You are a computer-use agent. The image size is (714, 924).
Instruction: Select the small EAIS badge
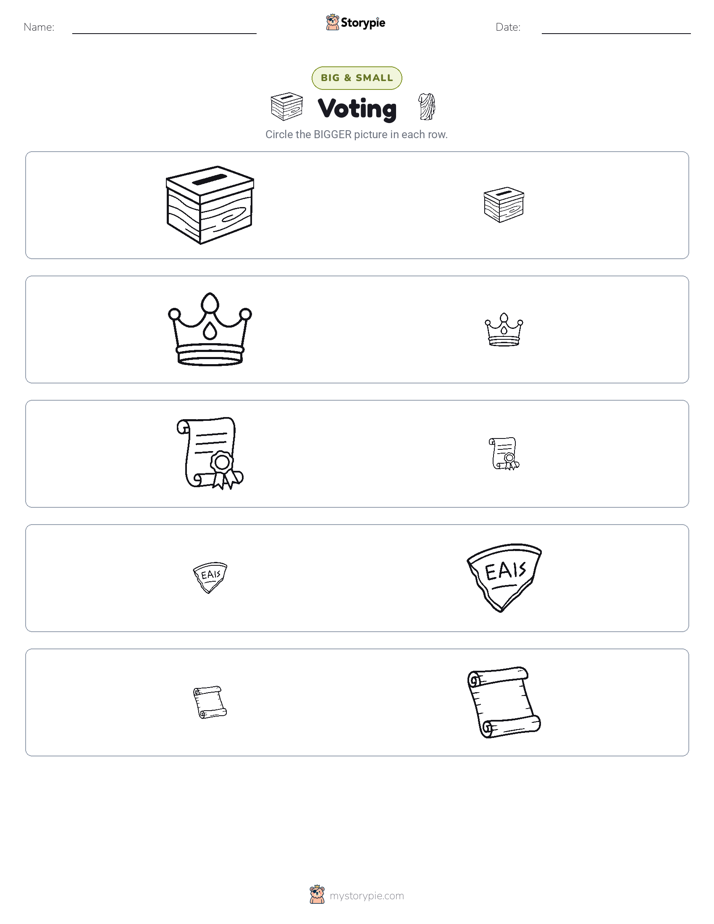pos(210,578)
